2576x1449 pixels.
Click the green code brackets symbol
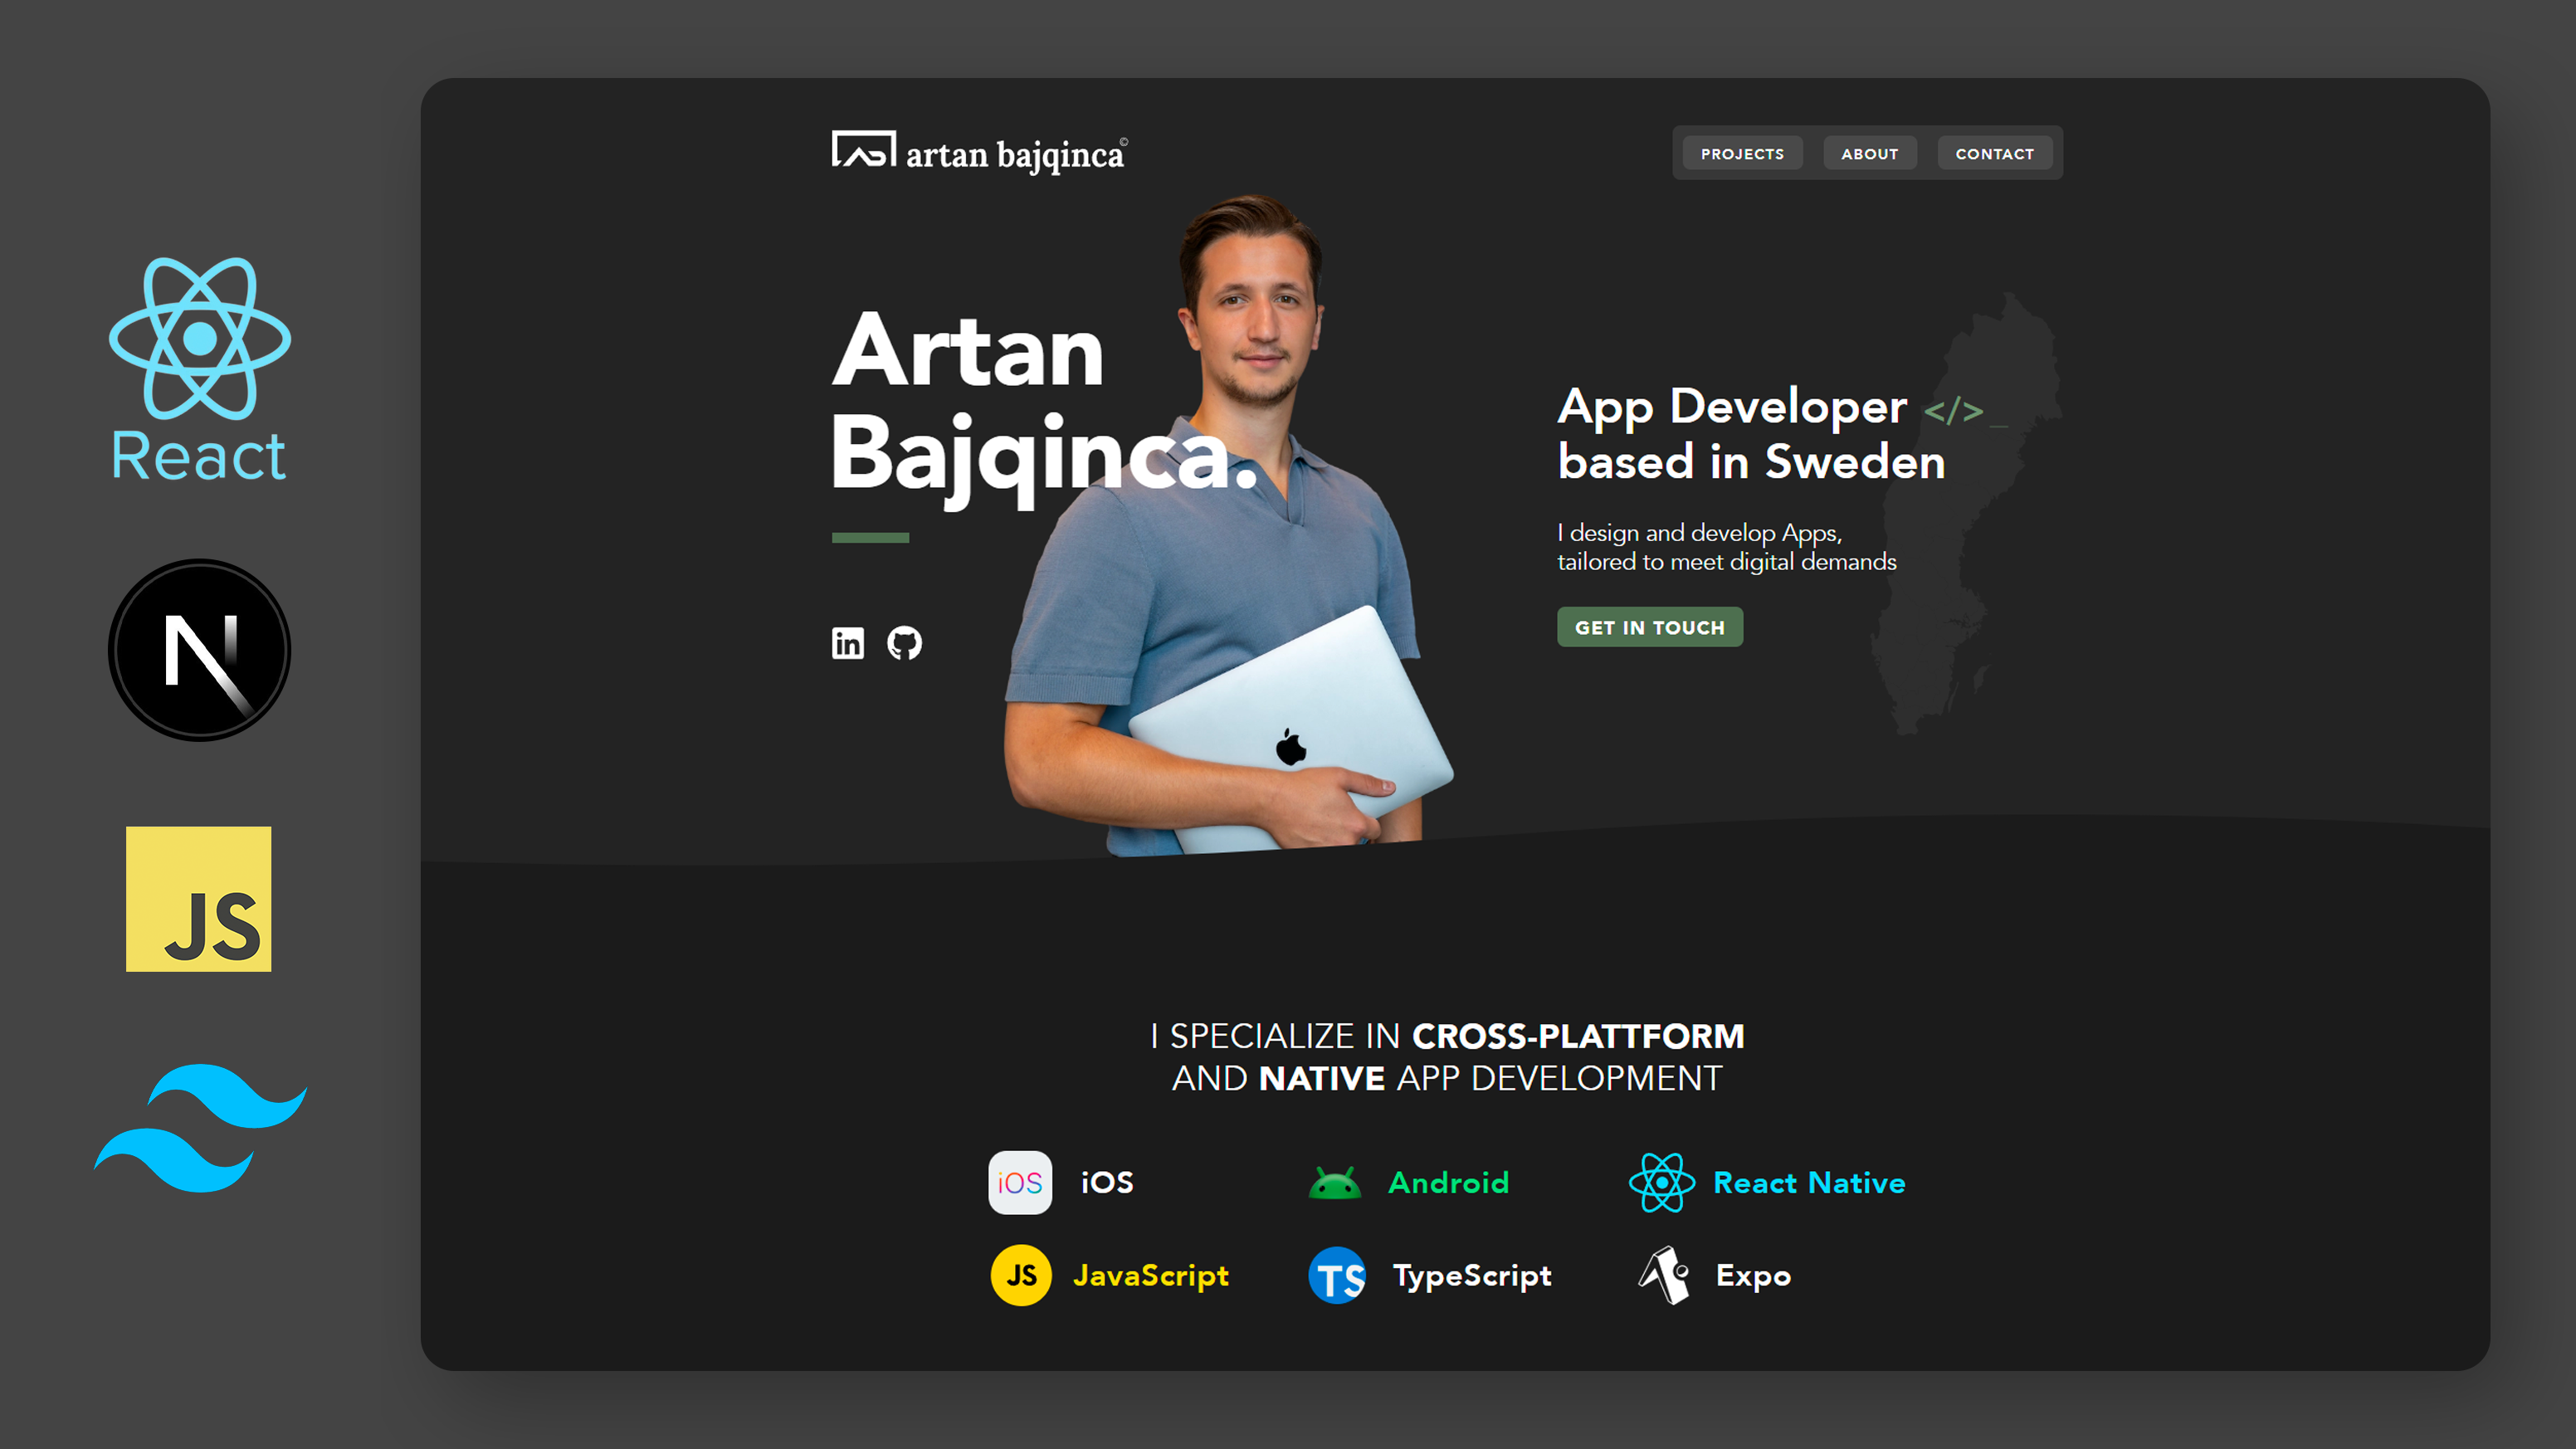[1953, 410]
